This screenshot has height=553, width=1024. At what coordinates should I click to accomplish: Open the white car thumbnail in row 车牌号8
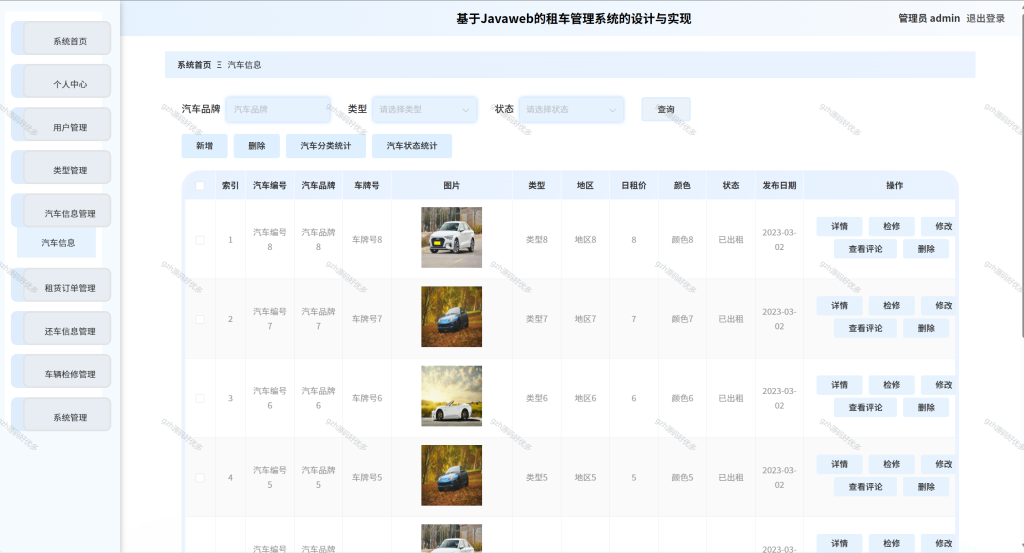451,237
